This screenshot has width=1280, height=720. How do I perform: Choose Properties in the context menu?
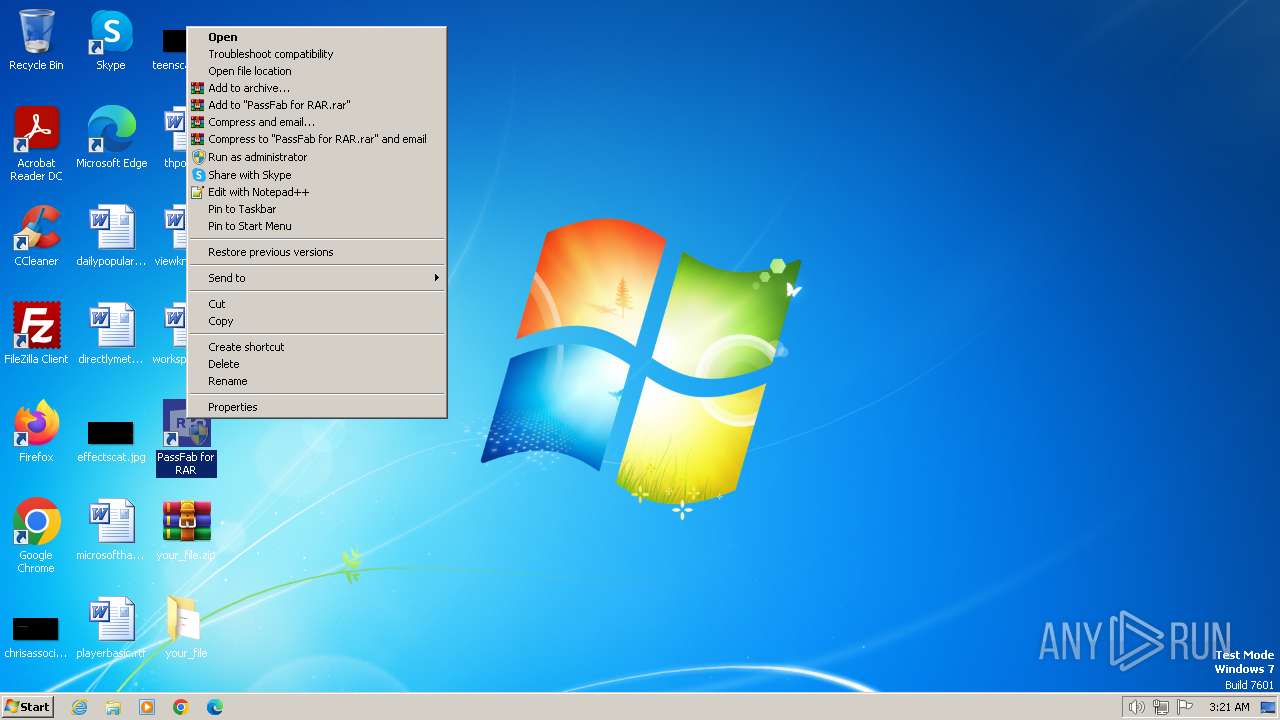click(x=316, y=407)
